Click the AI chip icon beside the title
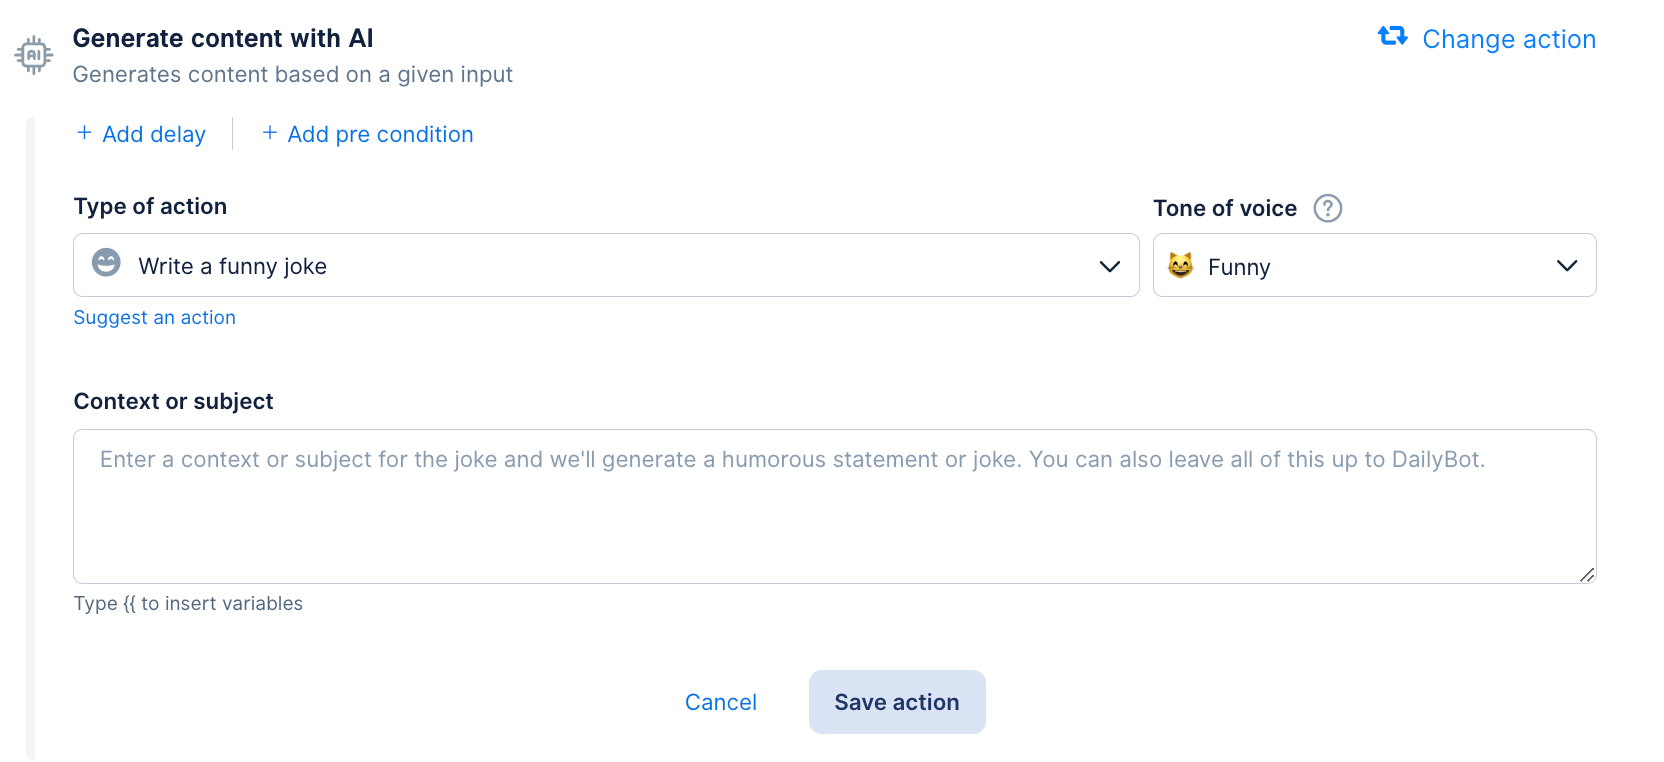This screenshot has width=1664, height=762. click(33, 55)
